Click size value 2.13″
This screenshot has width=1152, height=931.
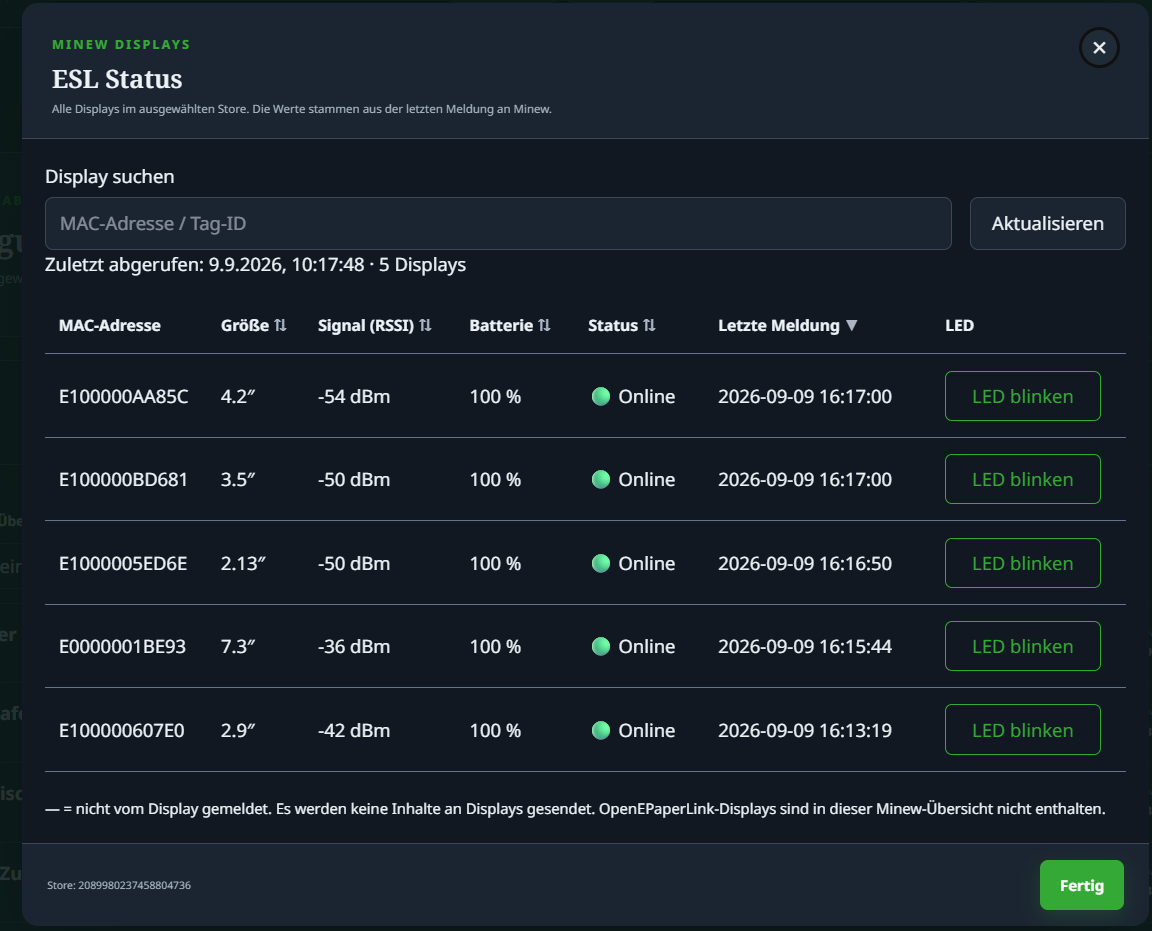[x=242, y=564]
